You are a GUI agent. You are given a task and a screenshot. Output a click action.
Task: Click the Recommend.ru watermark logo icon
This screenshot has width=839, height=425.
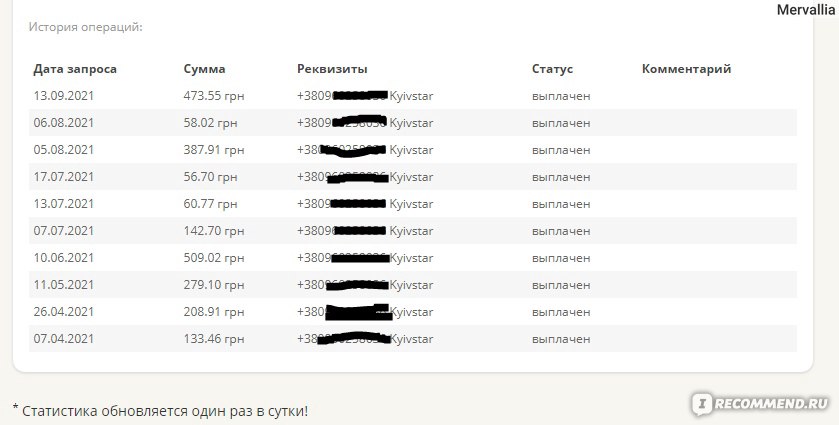pos(702,404)
